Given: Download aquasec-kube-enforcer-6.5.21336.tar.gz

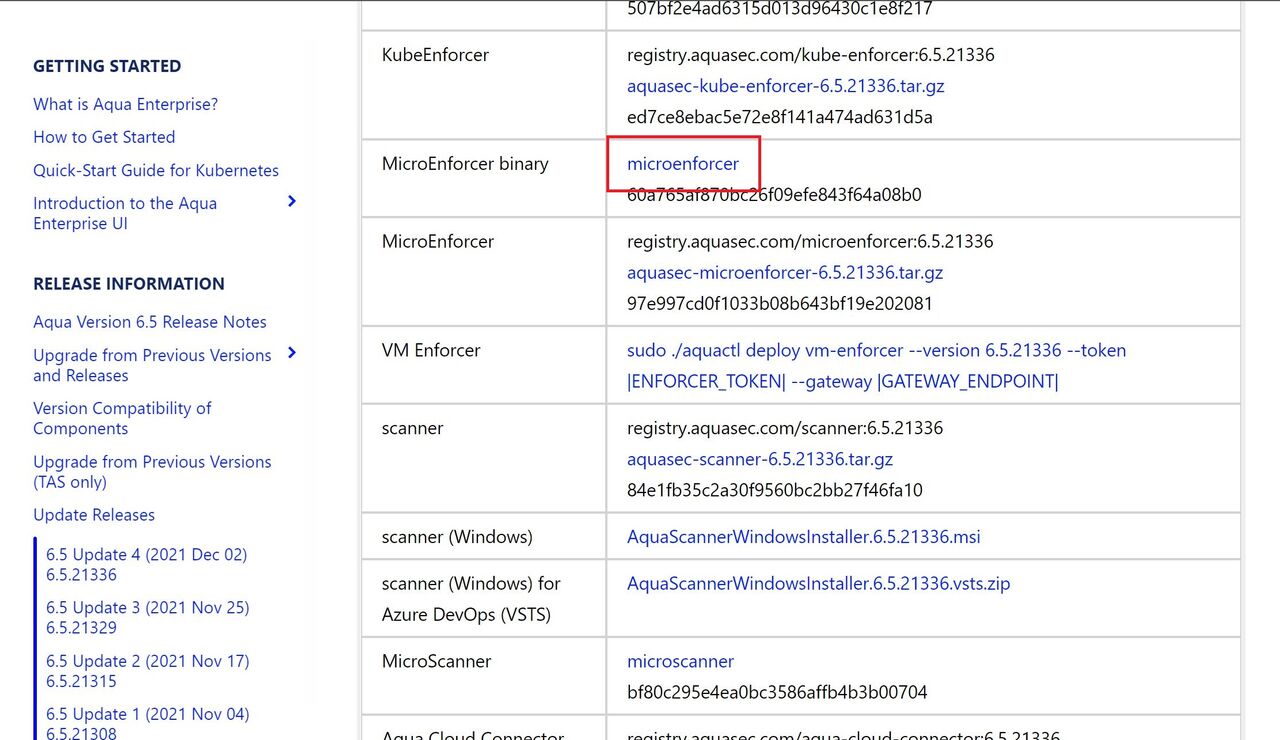Looking at the screenshot, I should click(x=786, y=86).
